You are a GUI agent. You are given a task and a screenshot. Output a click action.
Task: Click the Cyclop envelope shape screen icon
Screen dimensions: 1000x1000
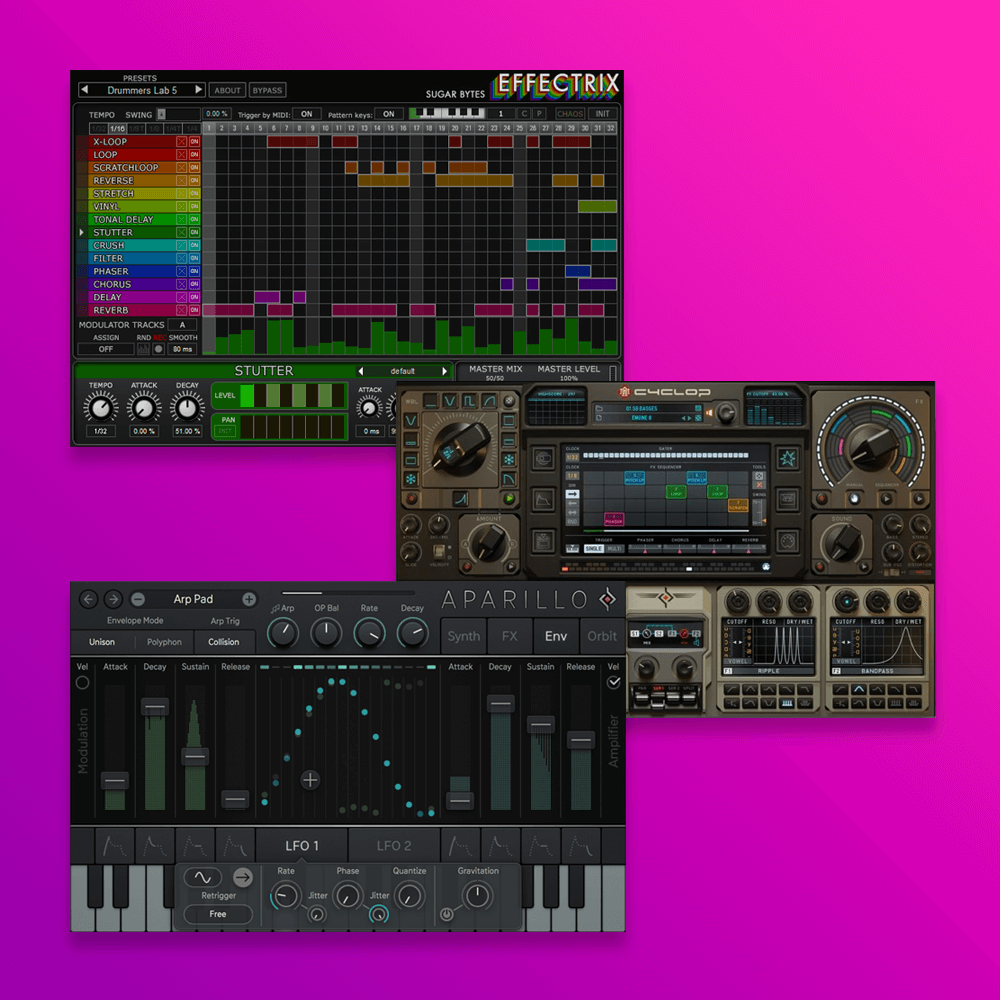click(x=543, y=501)
